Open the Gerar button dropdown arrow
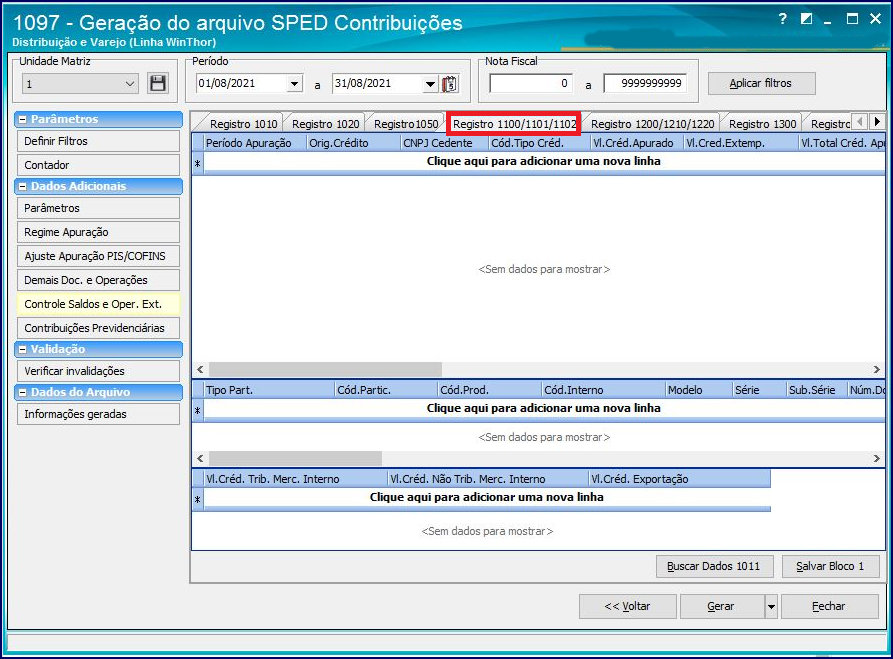 (771, 607)
